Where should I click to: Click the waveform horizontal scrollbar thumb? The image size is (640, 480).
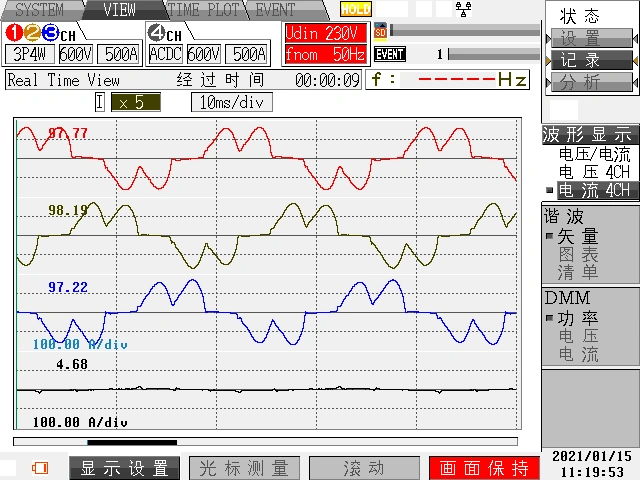pyautogui.click(x=132, y=442)
